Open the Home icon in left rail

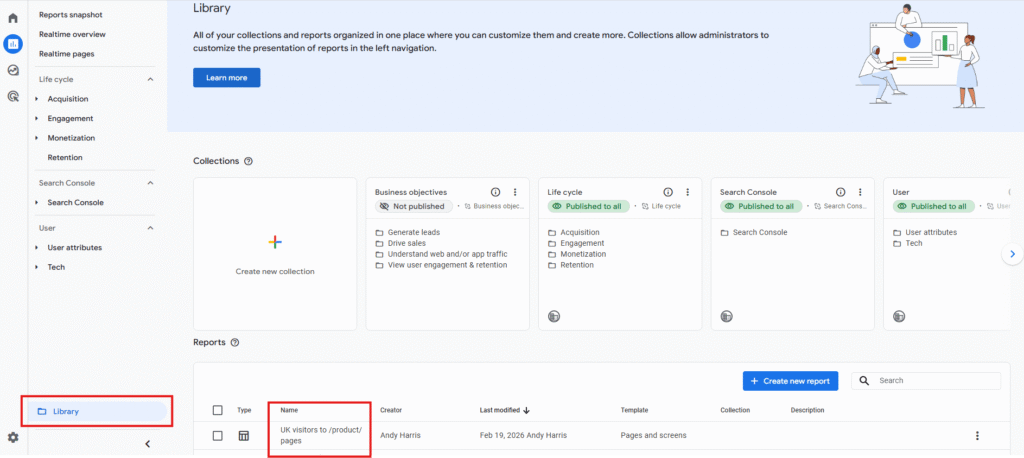pyautogui.click(x=12, y=18)
